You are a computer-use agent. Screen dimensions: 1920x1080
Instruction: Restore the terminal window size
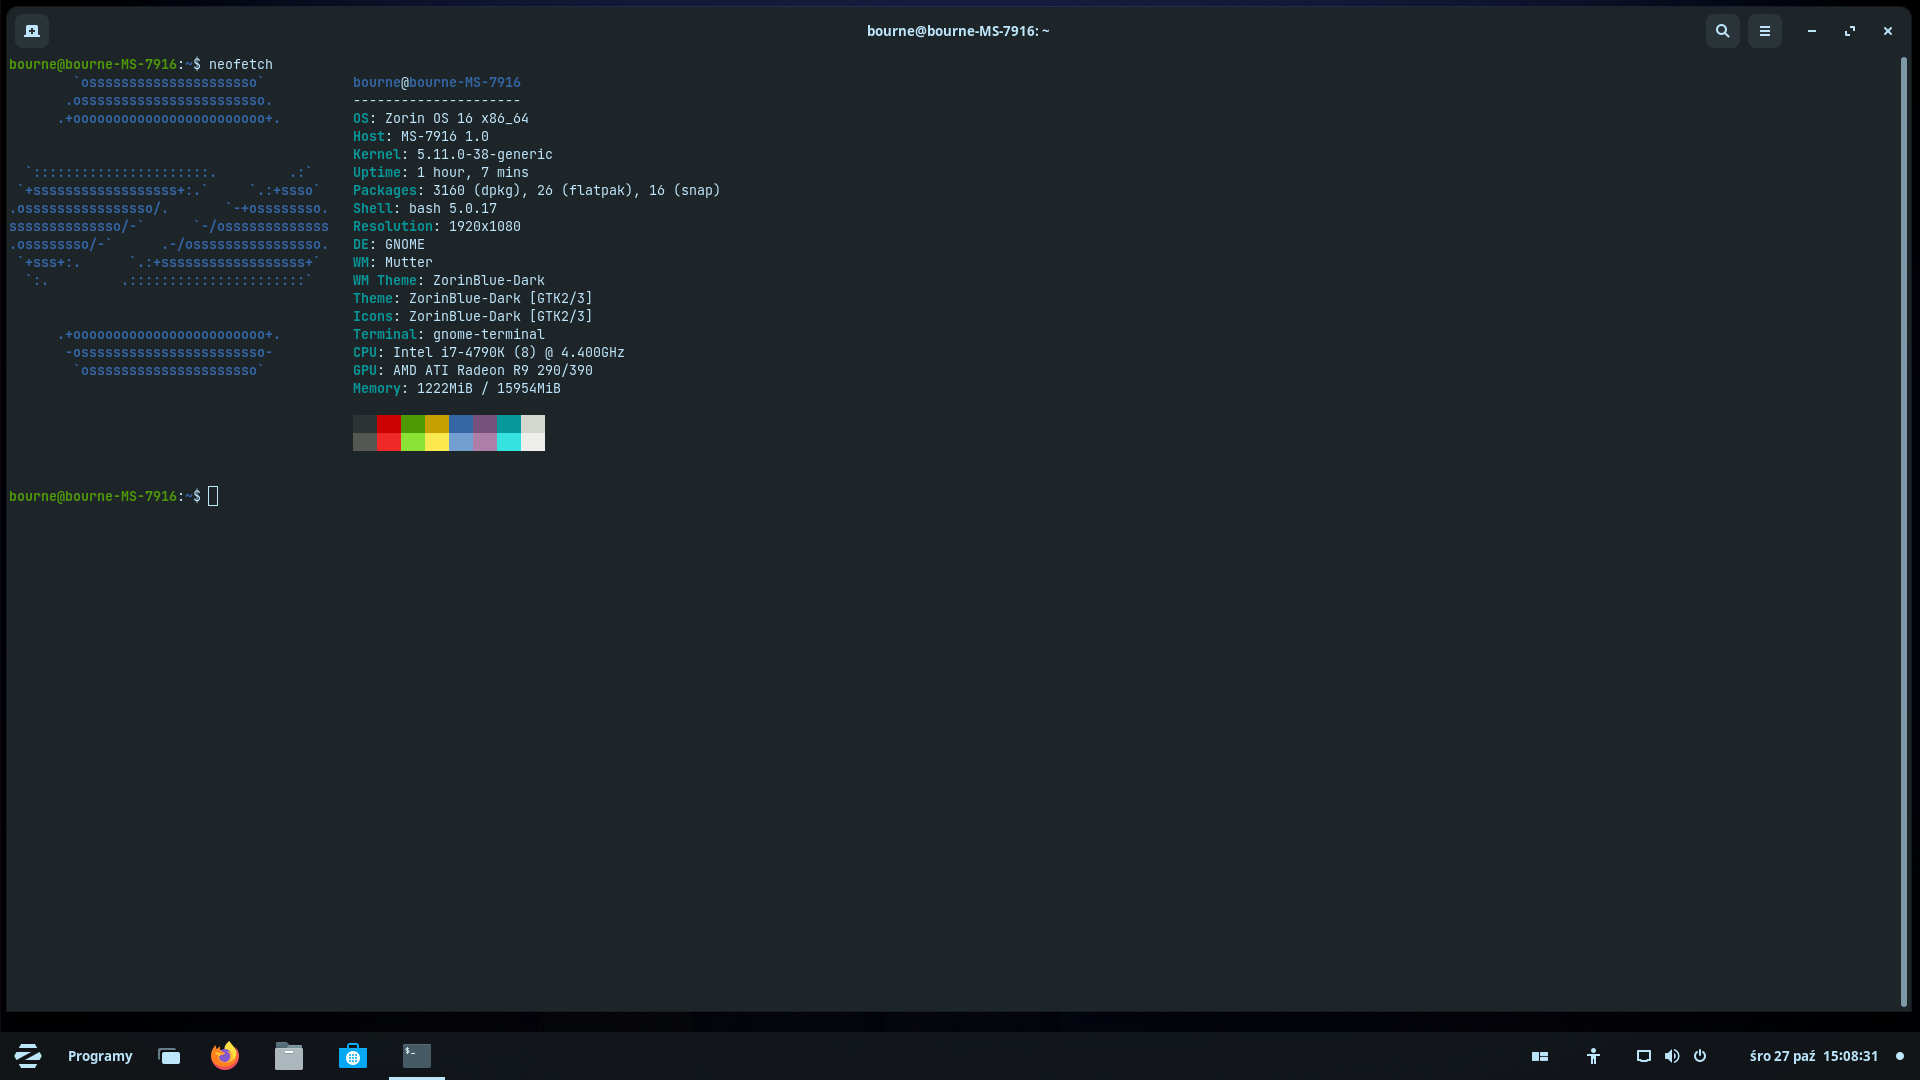[x=1849, y=31]
